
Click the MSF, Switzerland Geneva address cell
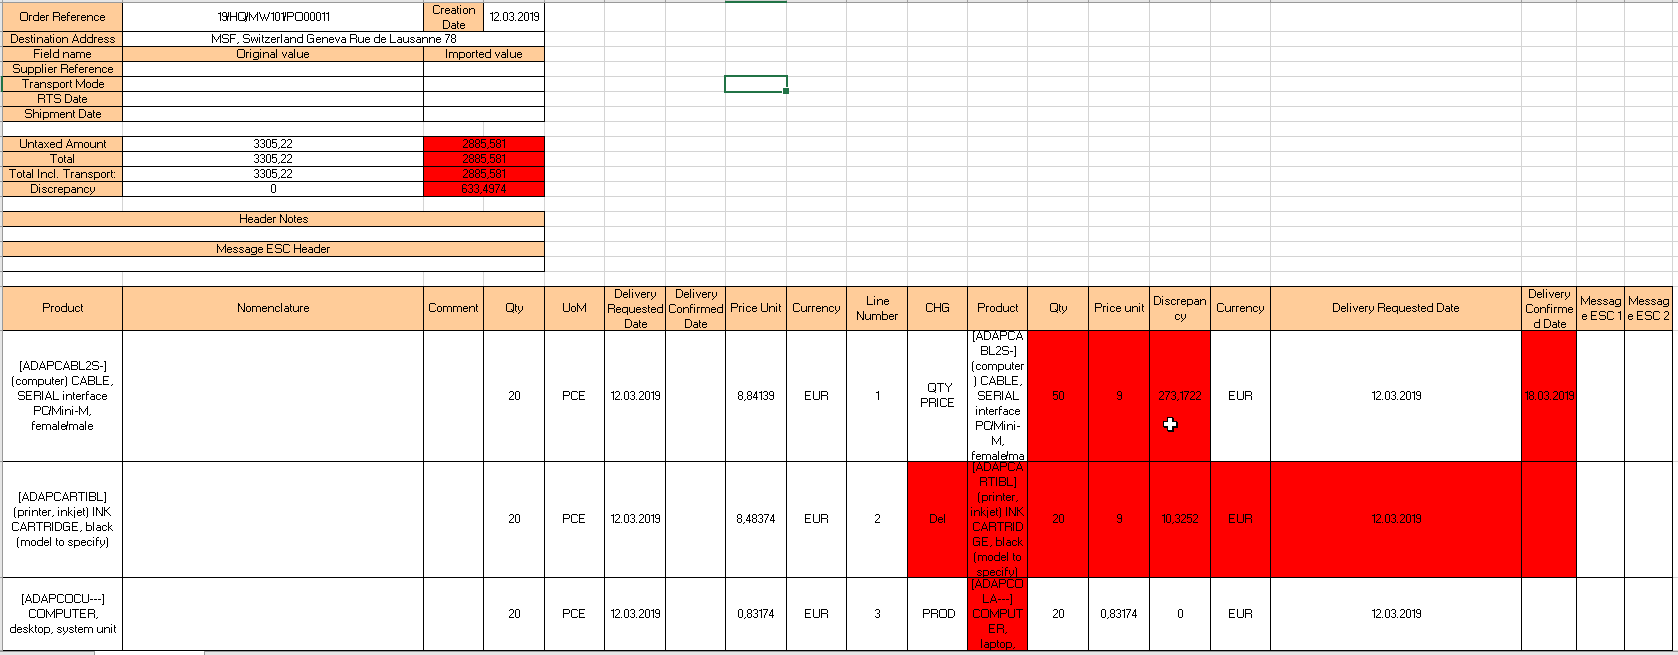click(333, 39)
